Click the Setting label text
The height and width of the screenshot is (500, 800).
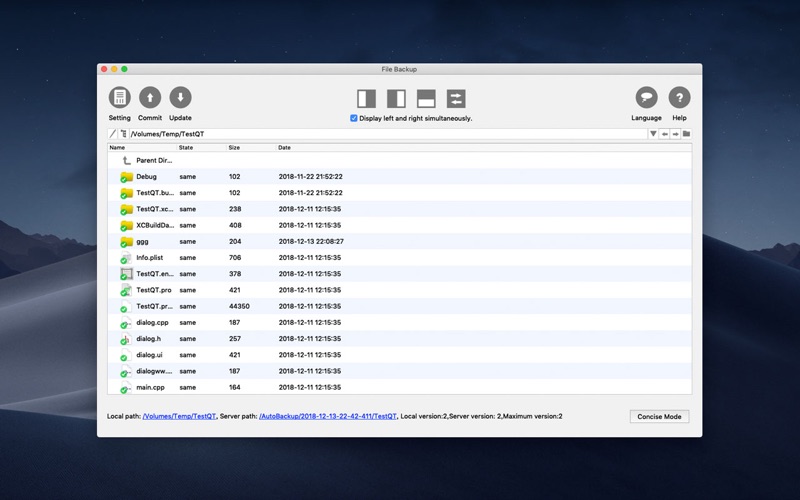(119, 118)
